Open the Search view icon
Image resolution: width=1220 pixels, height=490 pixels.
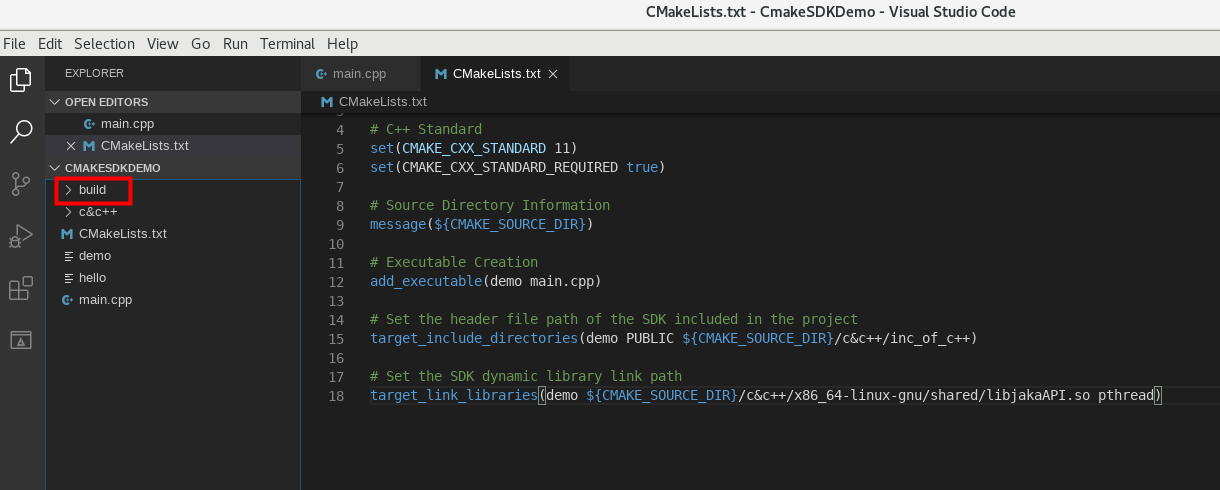click(x=21, y=132)
